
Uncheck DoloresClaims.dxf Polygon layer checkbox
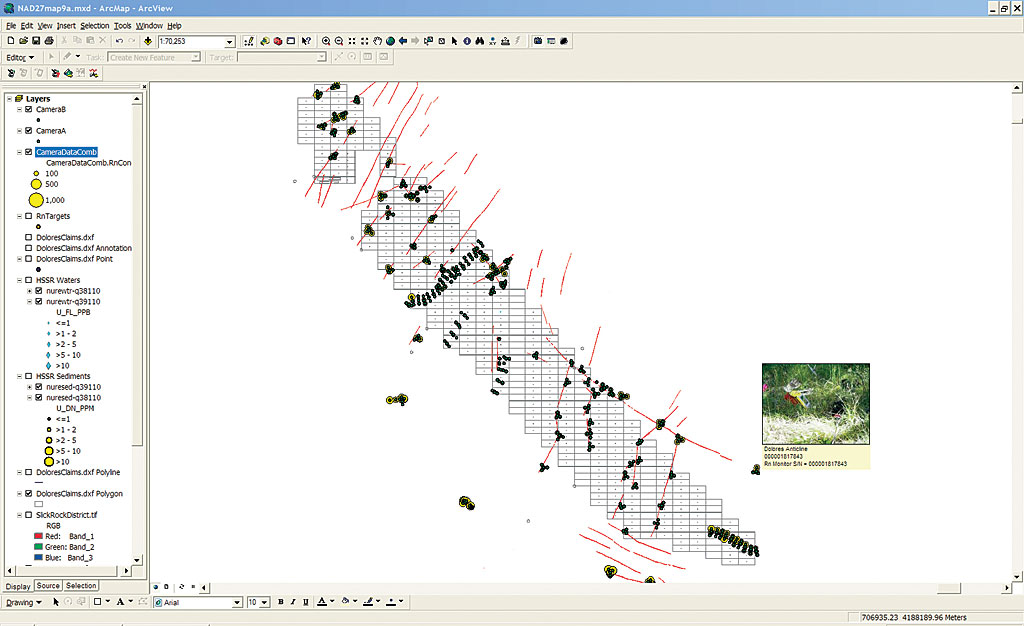(x=29, y=494)
